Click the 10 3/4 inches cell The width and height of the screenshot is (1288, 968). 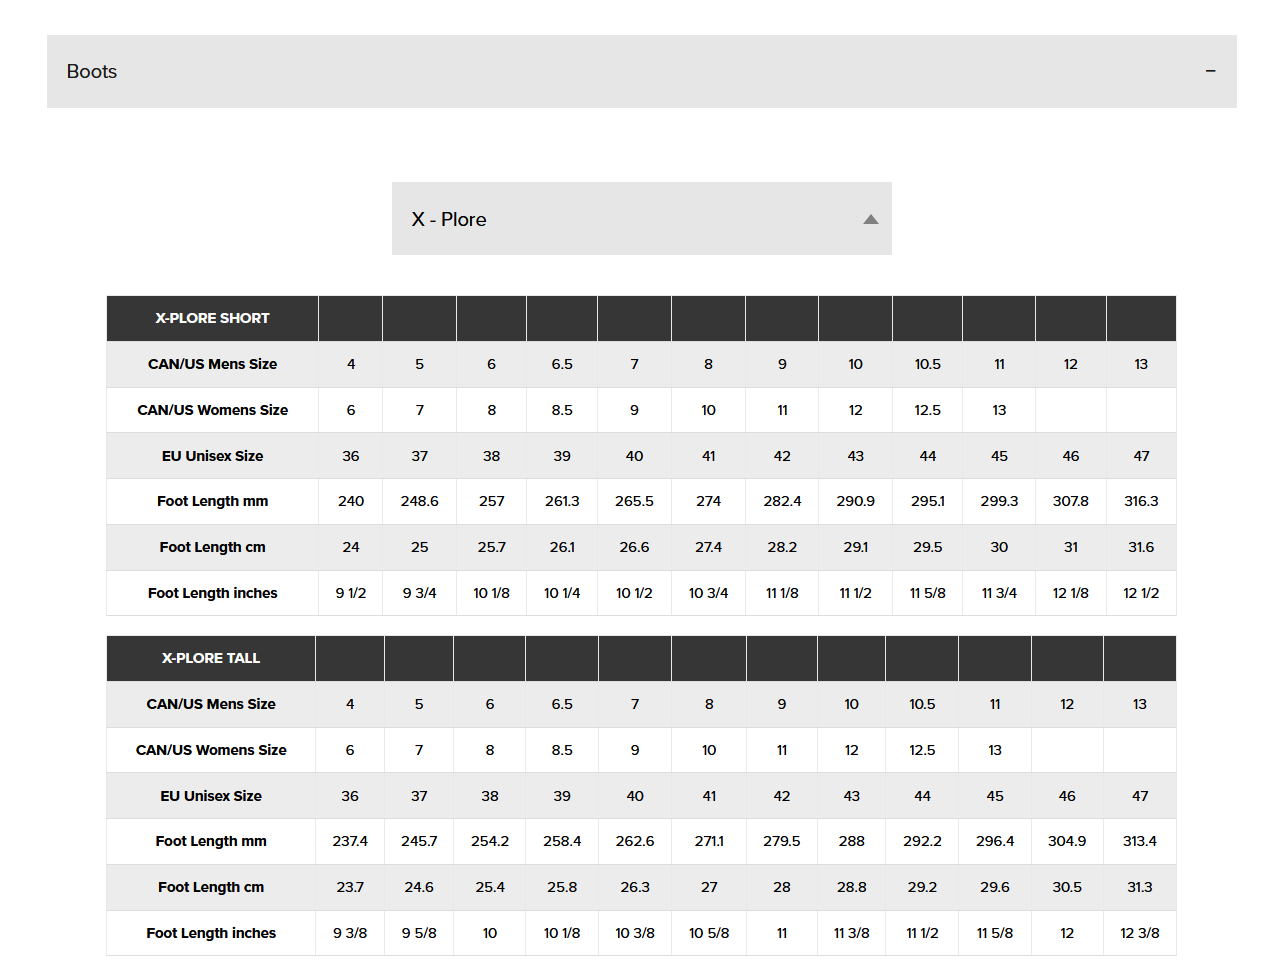(x=708, y=593)
